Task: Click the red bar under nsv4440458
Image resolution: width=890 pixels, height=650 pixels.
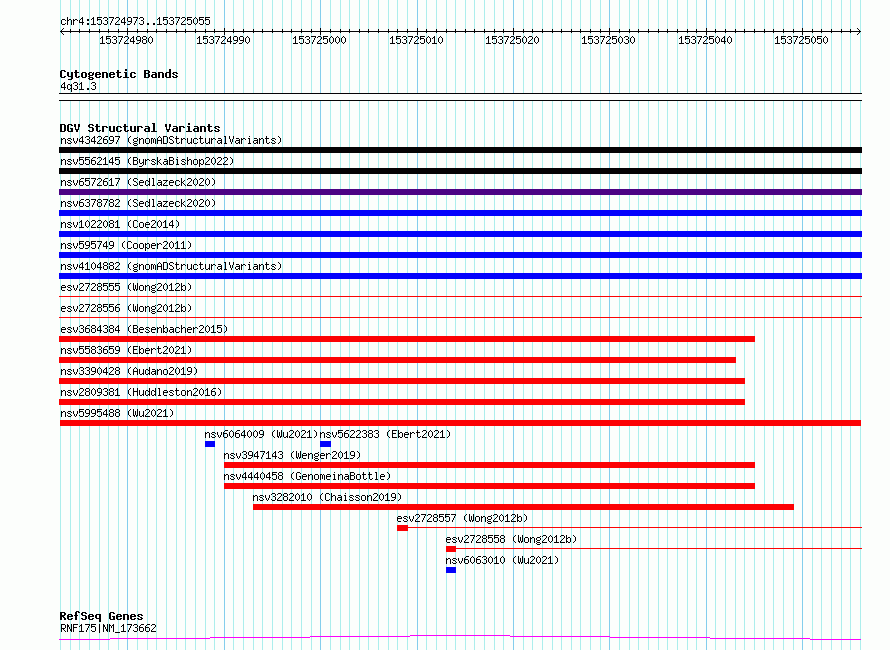Action: pyautogui.click(x=489, y=486)
